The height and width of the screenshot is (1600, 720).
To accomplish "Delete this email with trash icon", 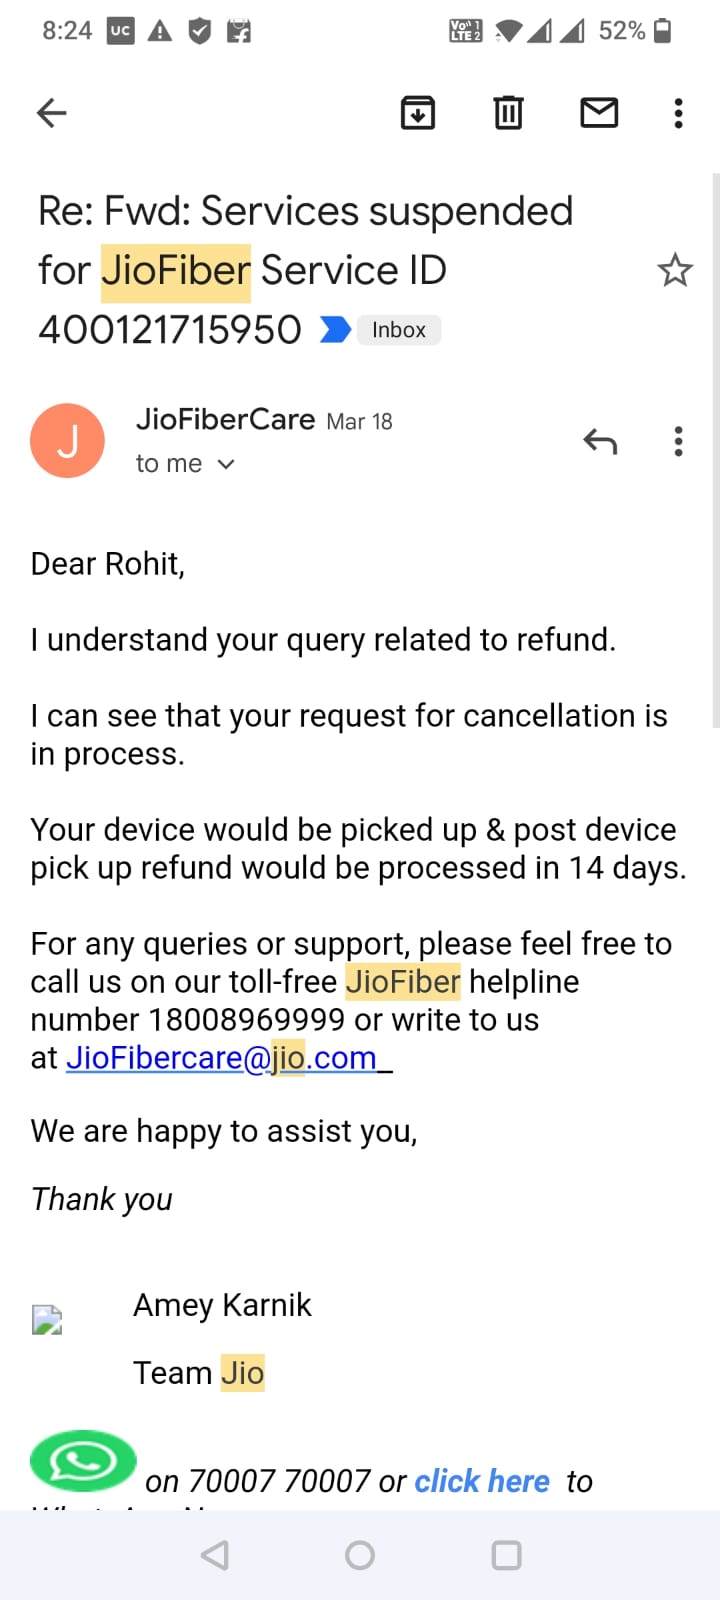I will point(508,113).
